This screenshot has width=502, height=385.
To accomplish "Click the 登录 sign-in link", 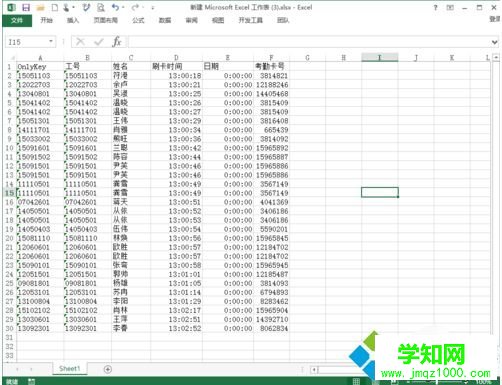I will click(494, 19).
